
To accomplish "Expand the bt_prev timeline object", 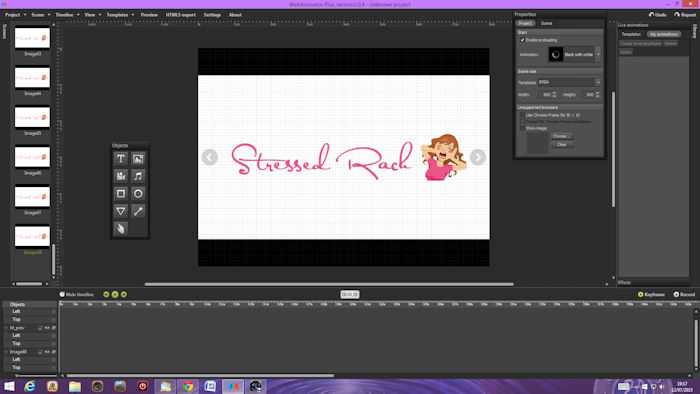I will [6, 328].
